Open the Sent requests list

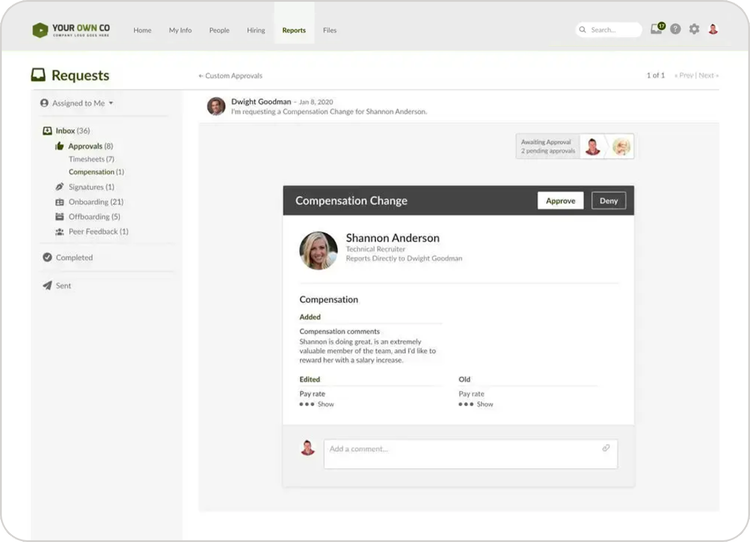(x=63, y=286)
